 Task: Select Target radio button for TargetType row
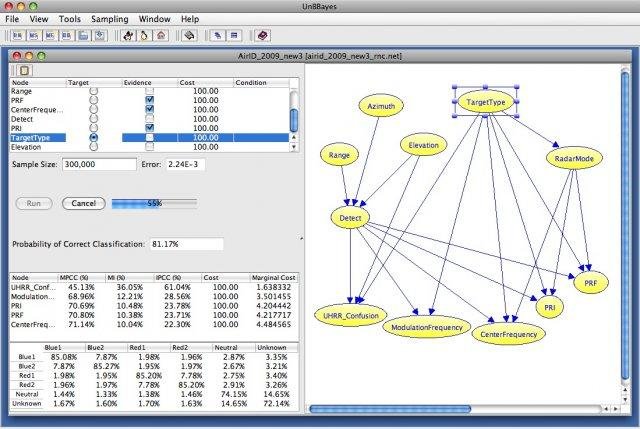tap(93, 138)
